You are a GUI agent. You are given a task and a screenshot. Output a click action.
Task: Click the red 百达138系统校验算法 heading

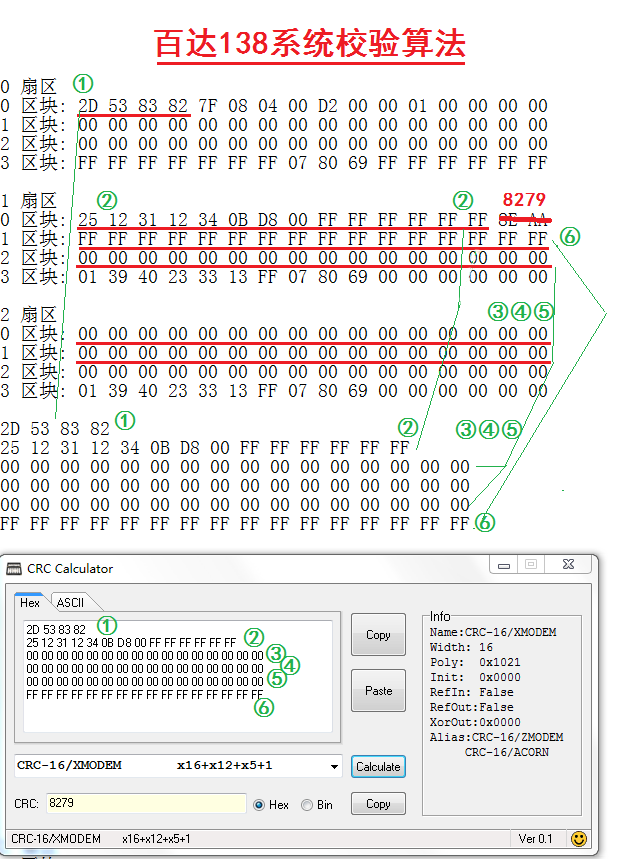click(x=310, y=44)
